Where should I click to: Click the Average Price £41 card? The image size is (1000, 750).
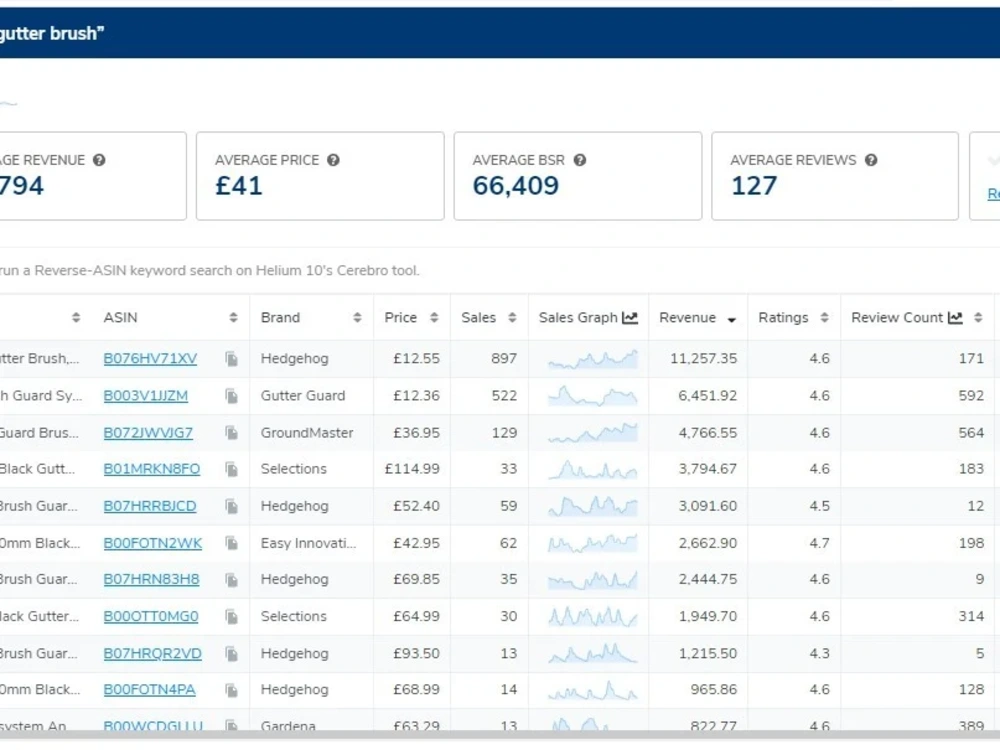320,176
